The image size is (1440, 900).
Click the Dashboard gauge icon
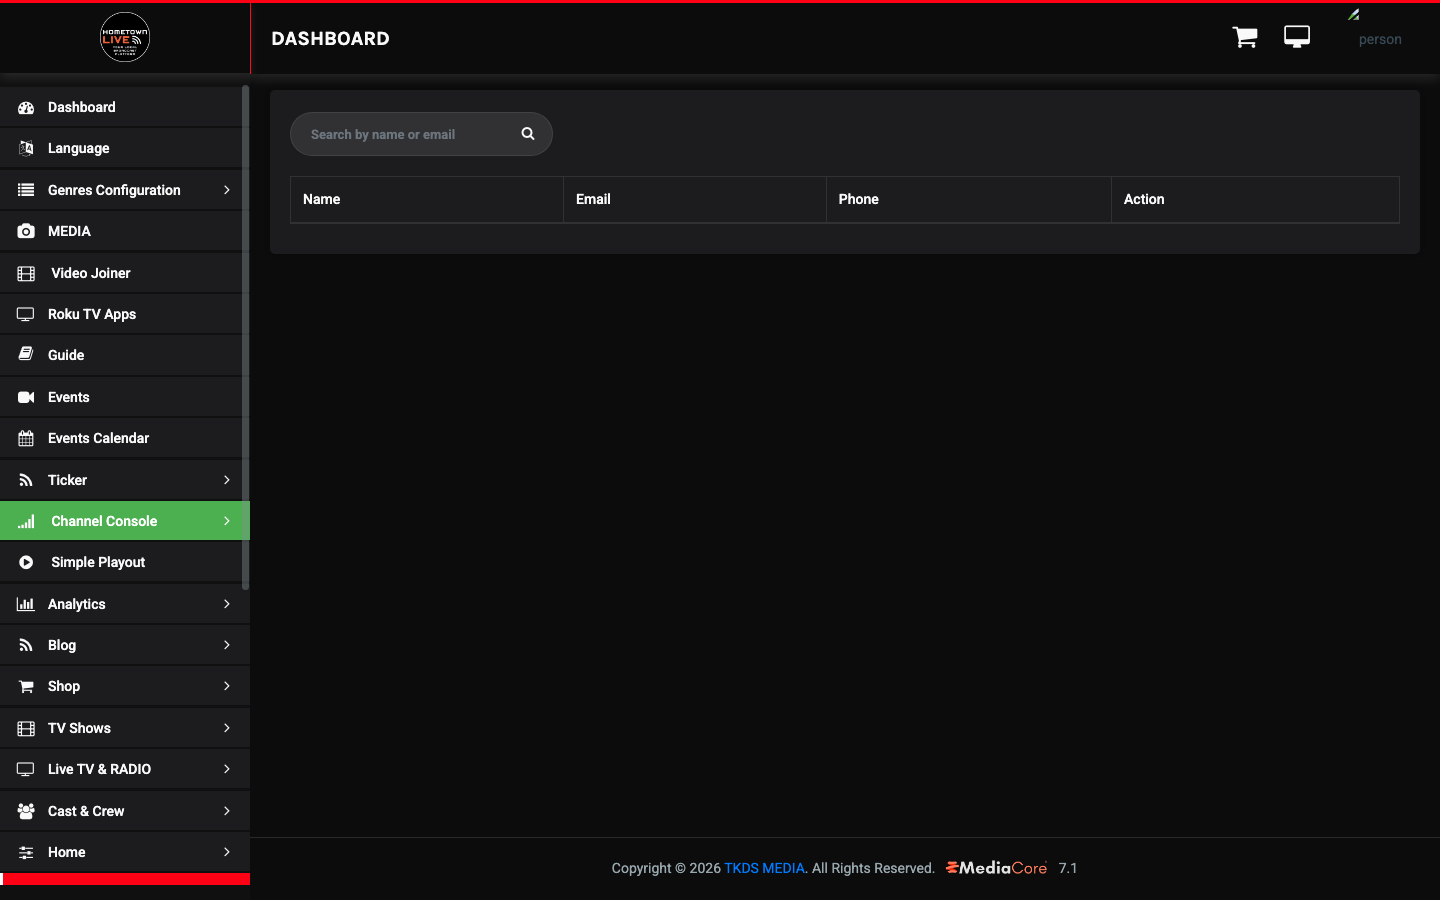point(26,107)
